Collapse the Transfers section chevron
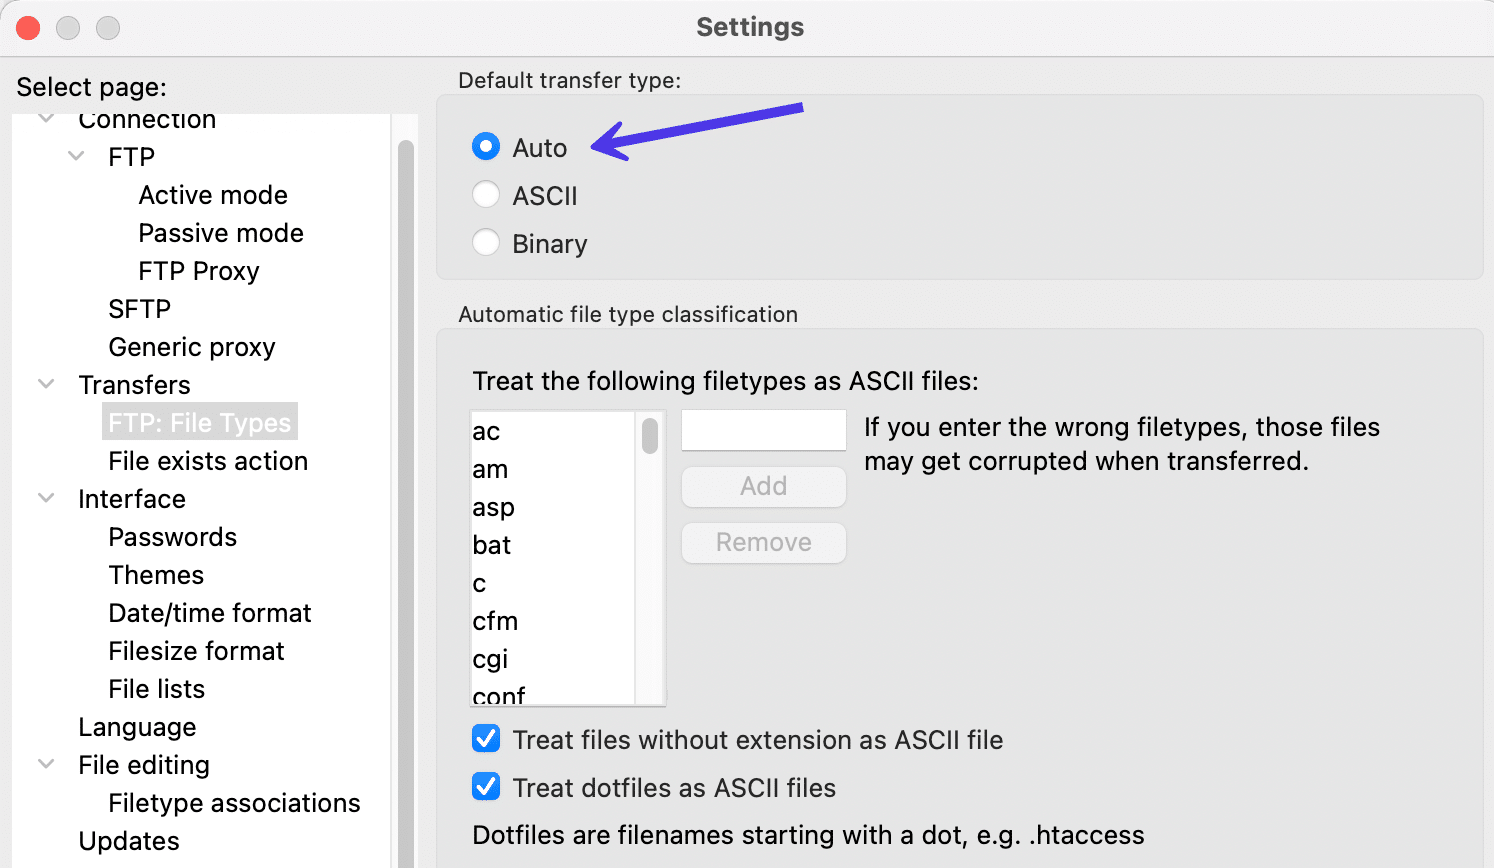The height and width of the screenshot is (868, 1494). coord(46,384)
